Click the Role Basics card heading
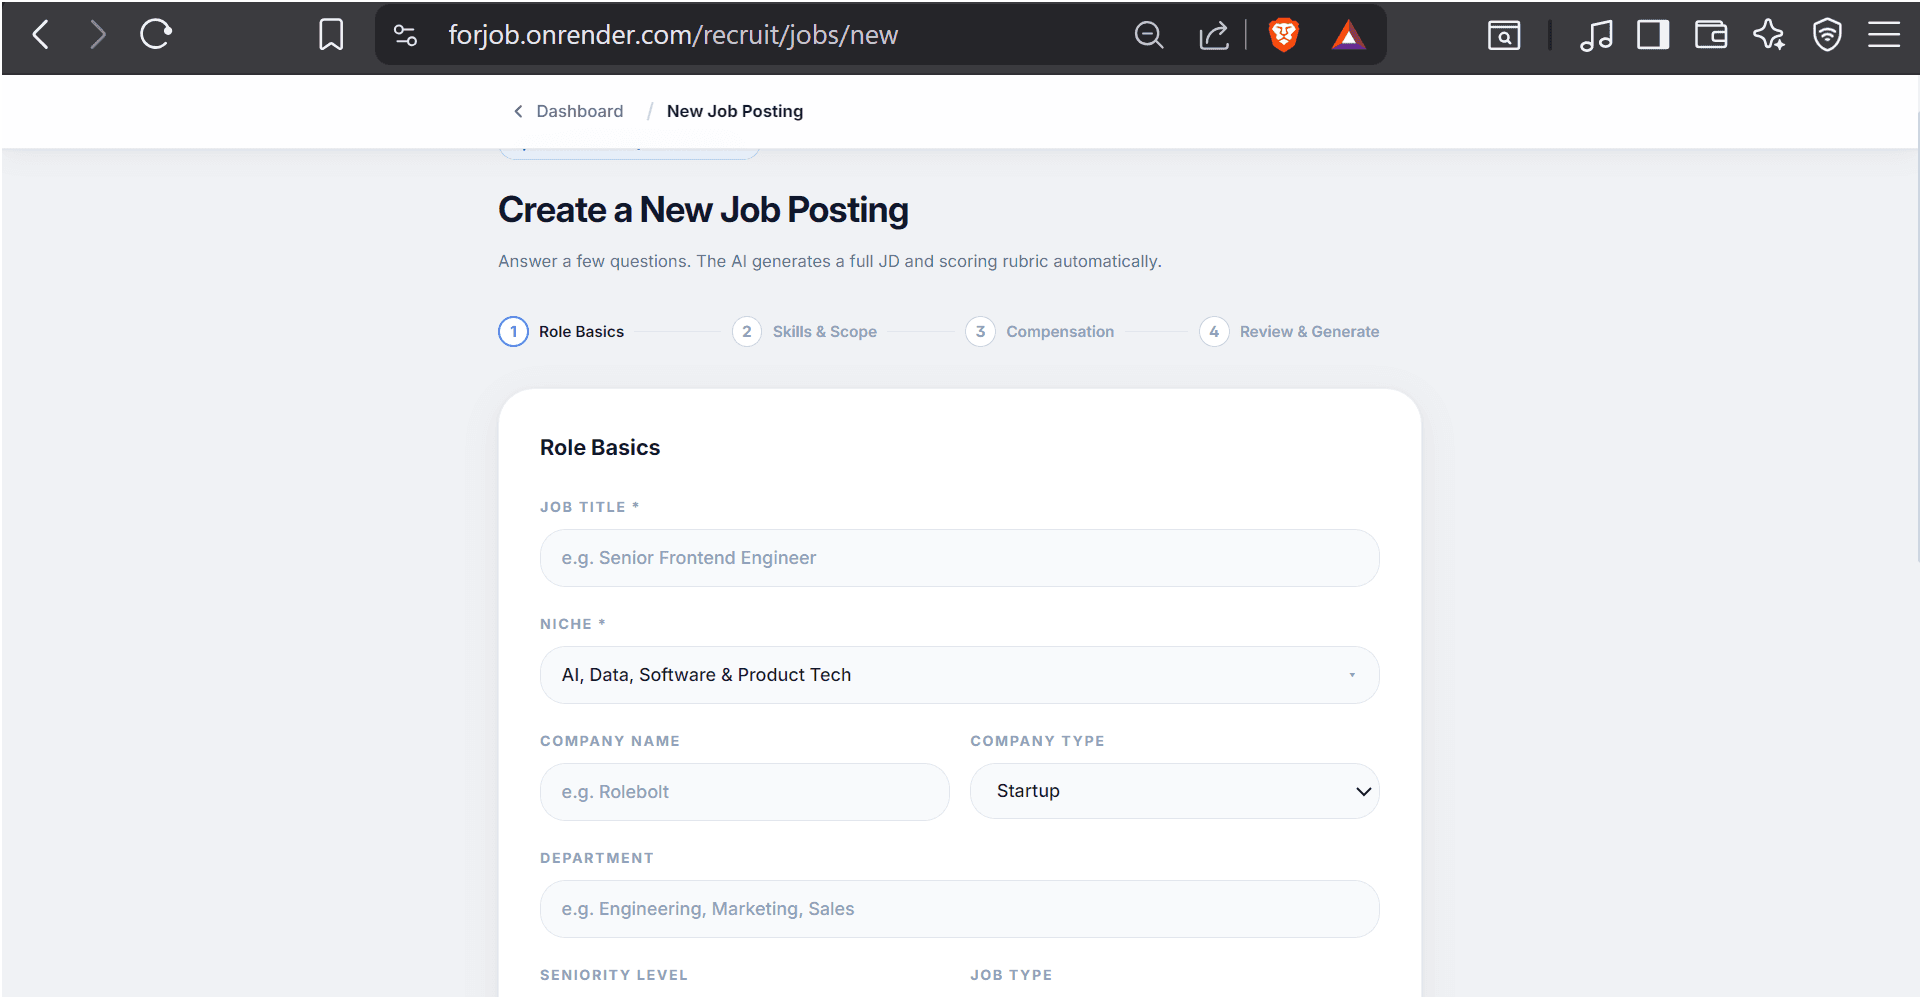This screenshot has height=999, width=1922. 600,448
